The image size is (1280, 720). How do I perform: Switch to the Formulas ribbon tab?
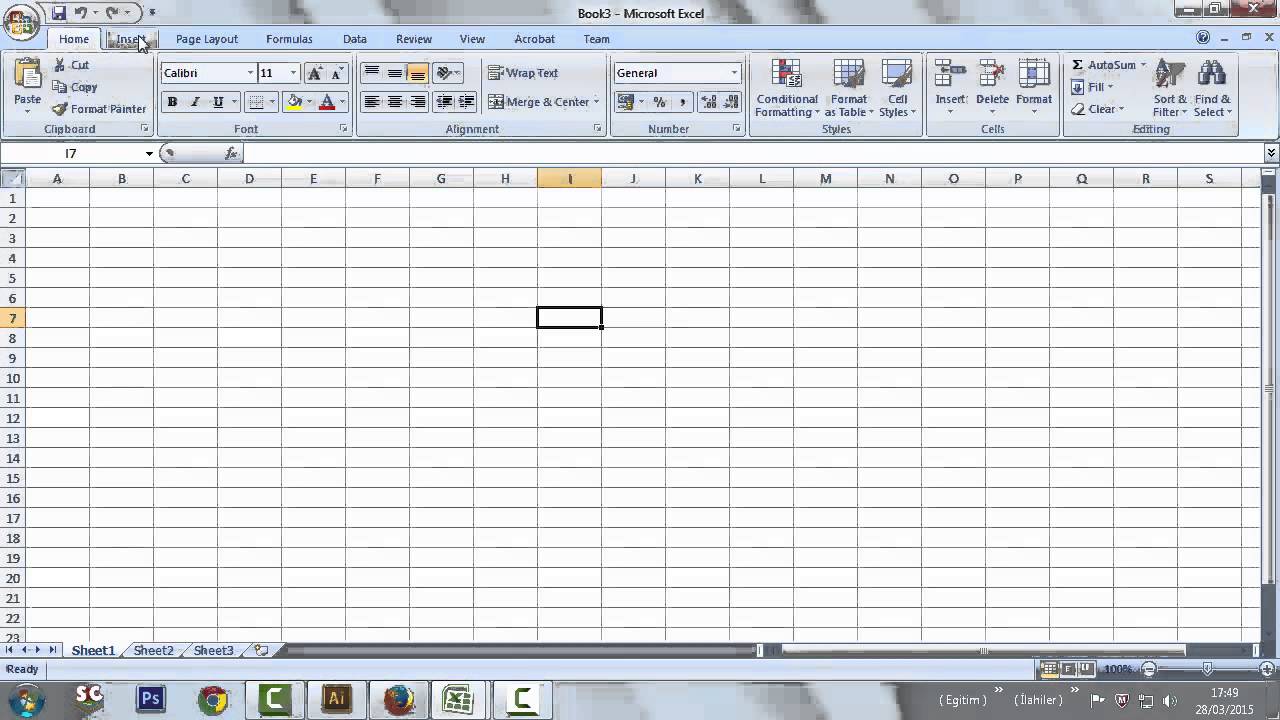click(289, 39)
